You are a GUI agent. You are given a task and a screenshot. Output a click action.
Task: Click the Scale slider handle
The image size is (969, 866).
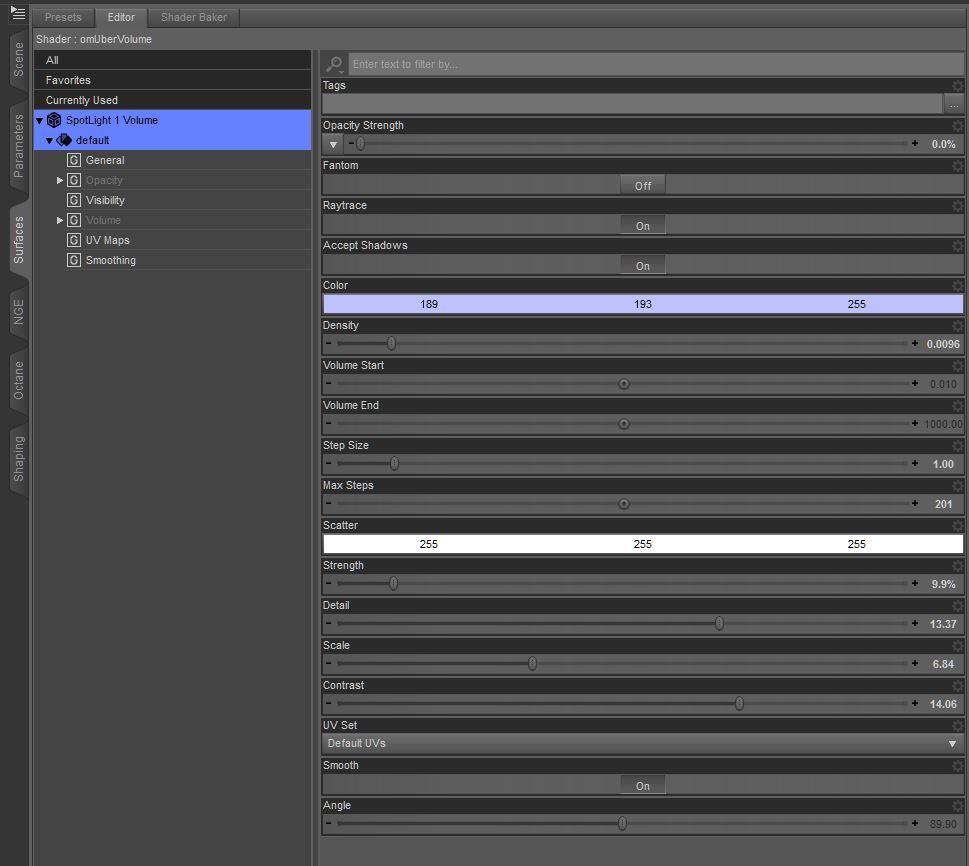tap(532, 663)
